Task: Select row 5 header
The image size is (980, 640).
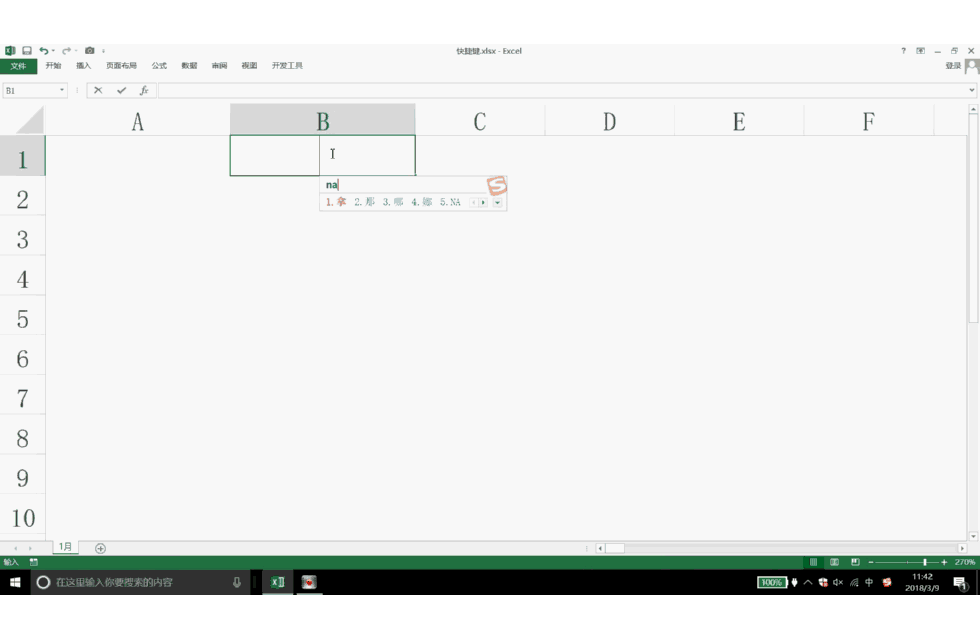Action: (22, 318)
